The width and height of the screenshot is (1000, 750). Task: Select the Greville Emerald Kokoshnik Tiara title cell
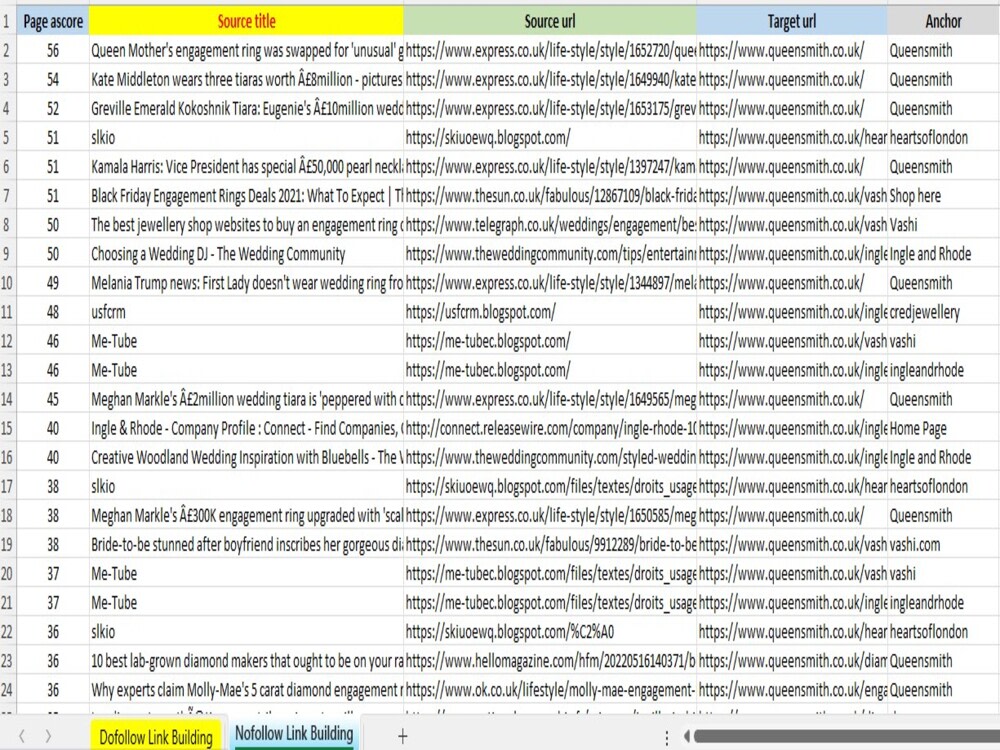[246, 108]
